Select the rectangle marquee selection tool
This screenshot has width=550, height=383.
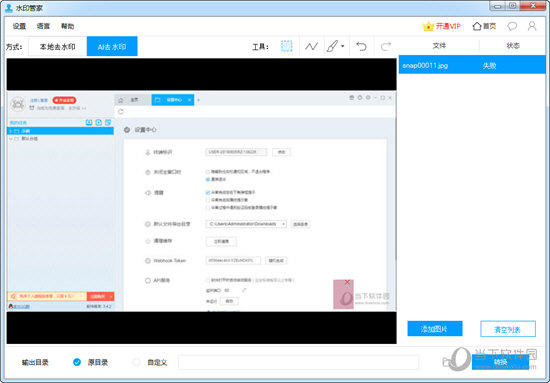286,46
